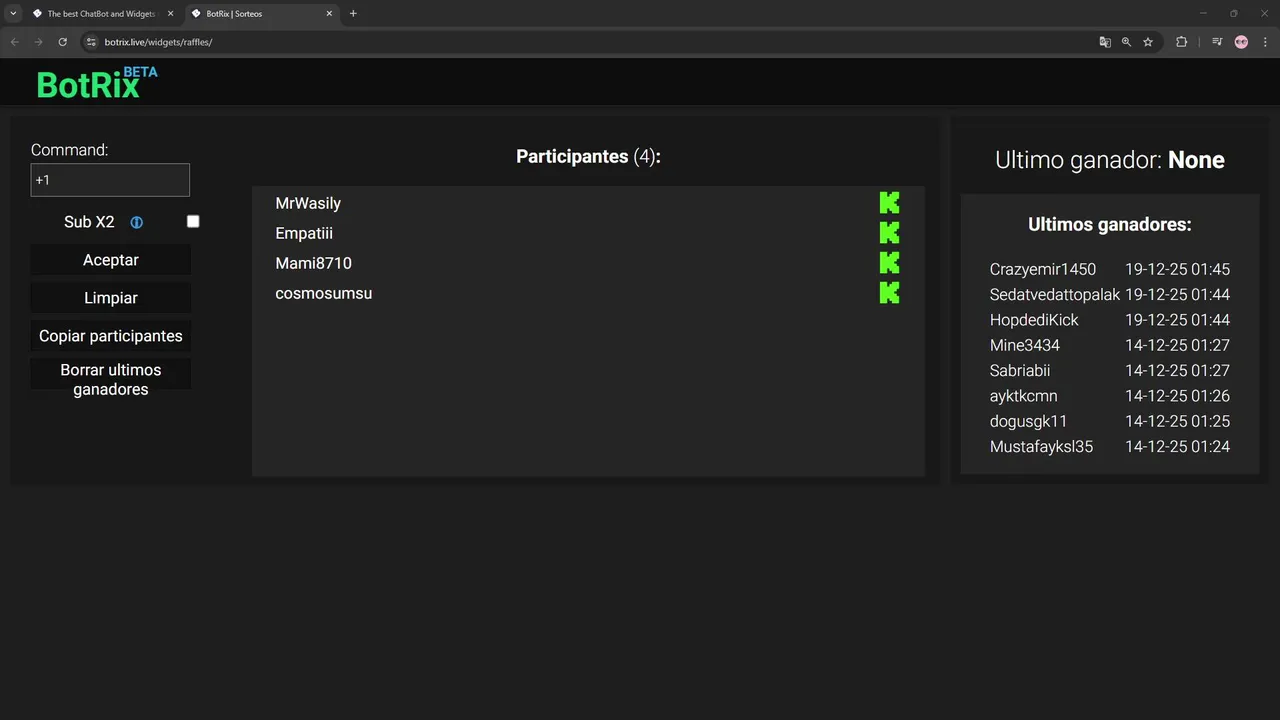Bookmark this page with the star icon
Image resolution: width=1280 pixels, height=720 pixels.
click(1148, 42)
